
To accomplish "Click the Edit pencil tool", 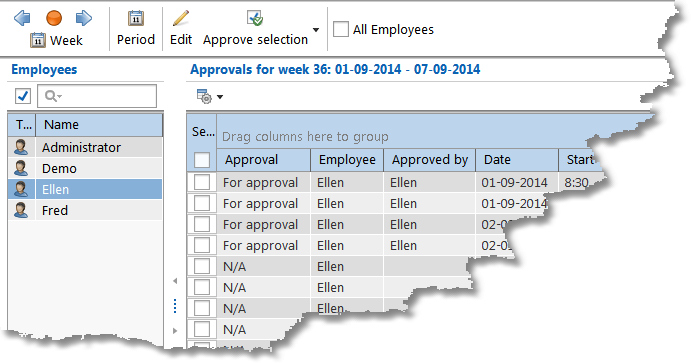I will [181, 28].
